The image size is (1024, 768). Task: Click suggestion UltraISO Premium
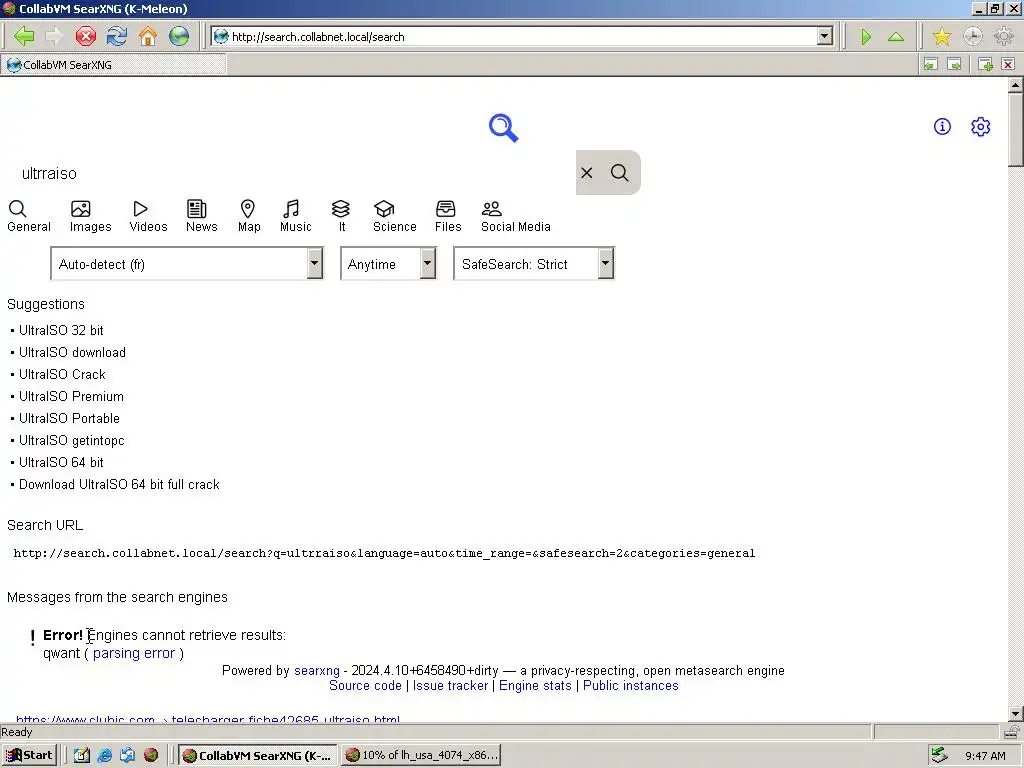click(71, 396)
